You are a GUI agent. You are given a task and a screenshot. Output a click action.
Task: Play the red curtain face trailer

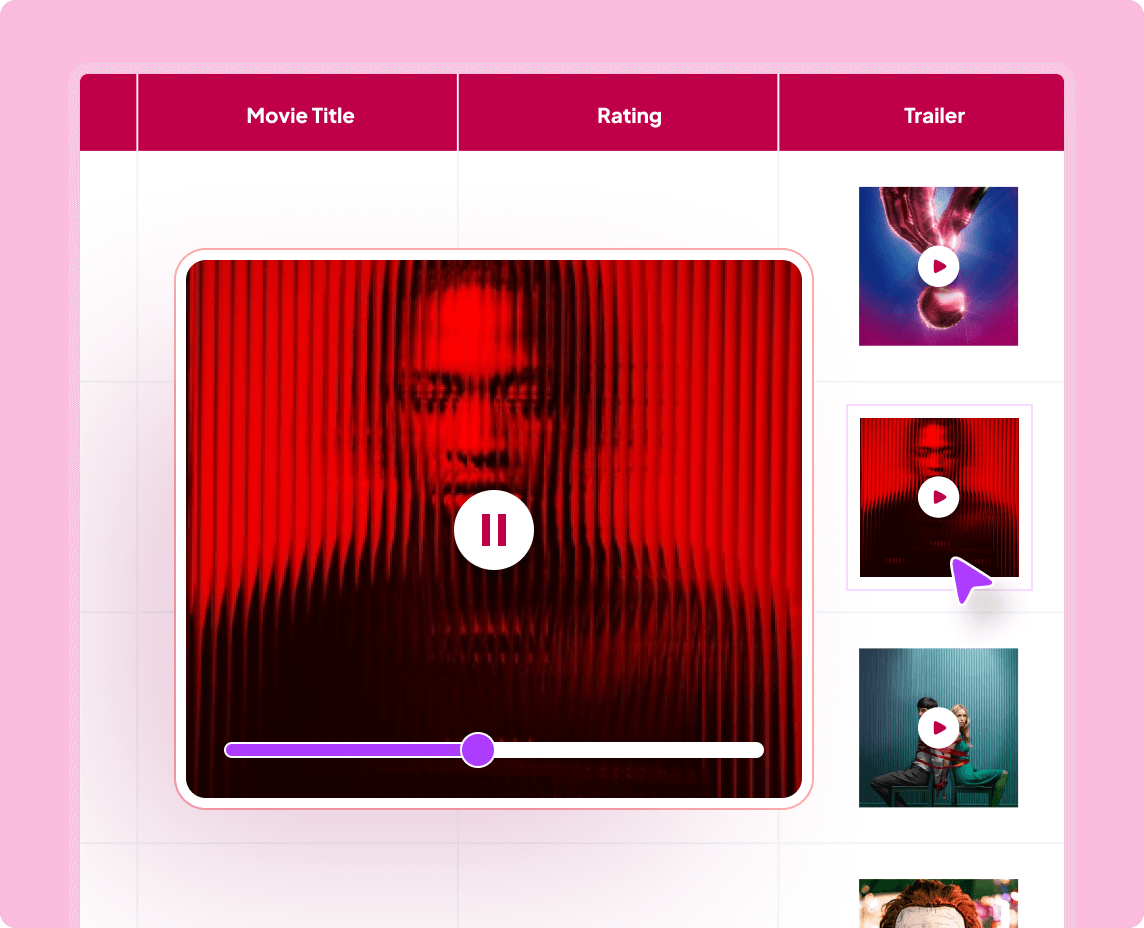click(938, 497)
